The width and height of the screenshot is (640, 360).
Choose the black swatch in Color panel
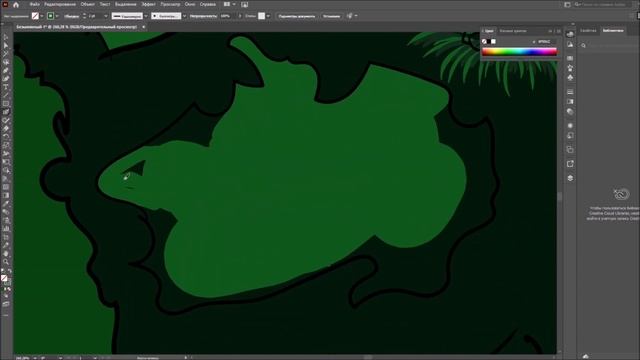click(x=489, y=42)
